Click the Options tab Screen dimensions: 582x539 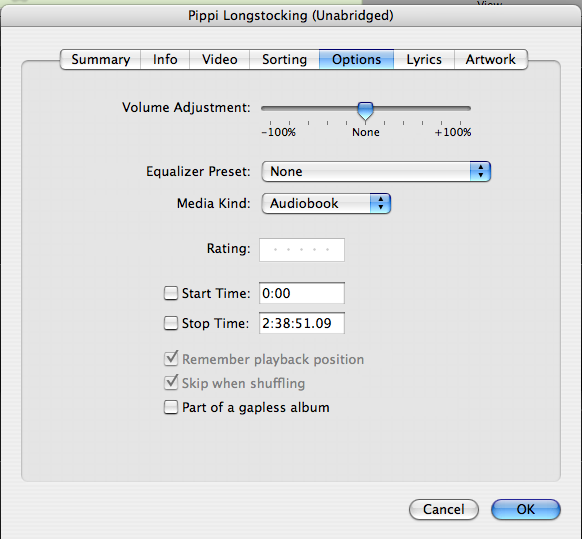point(356,59)
